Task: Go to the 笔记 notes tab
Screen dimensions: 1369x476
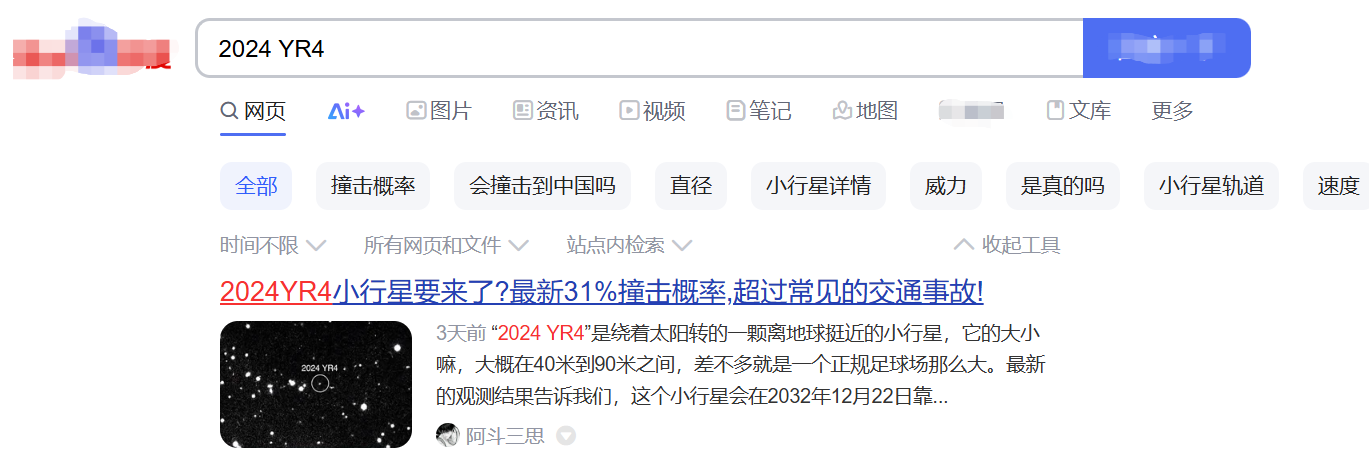Action: 759,111
